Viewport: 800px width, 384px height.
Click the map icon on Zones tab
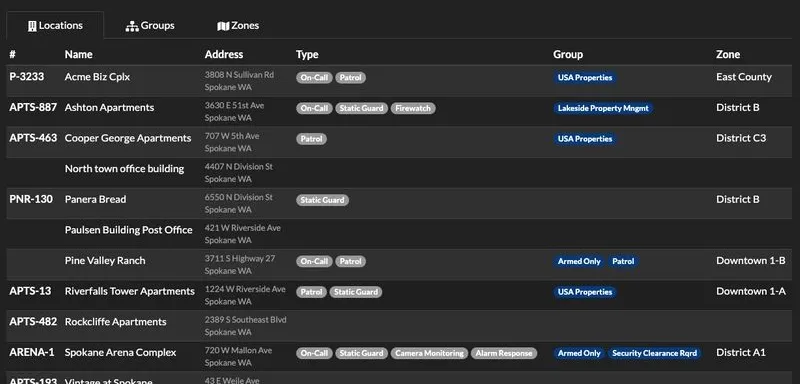(223, 26)
